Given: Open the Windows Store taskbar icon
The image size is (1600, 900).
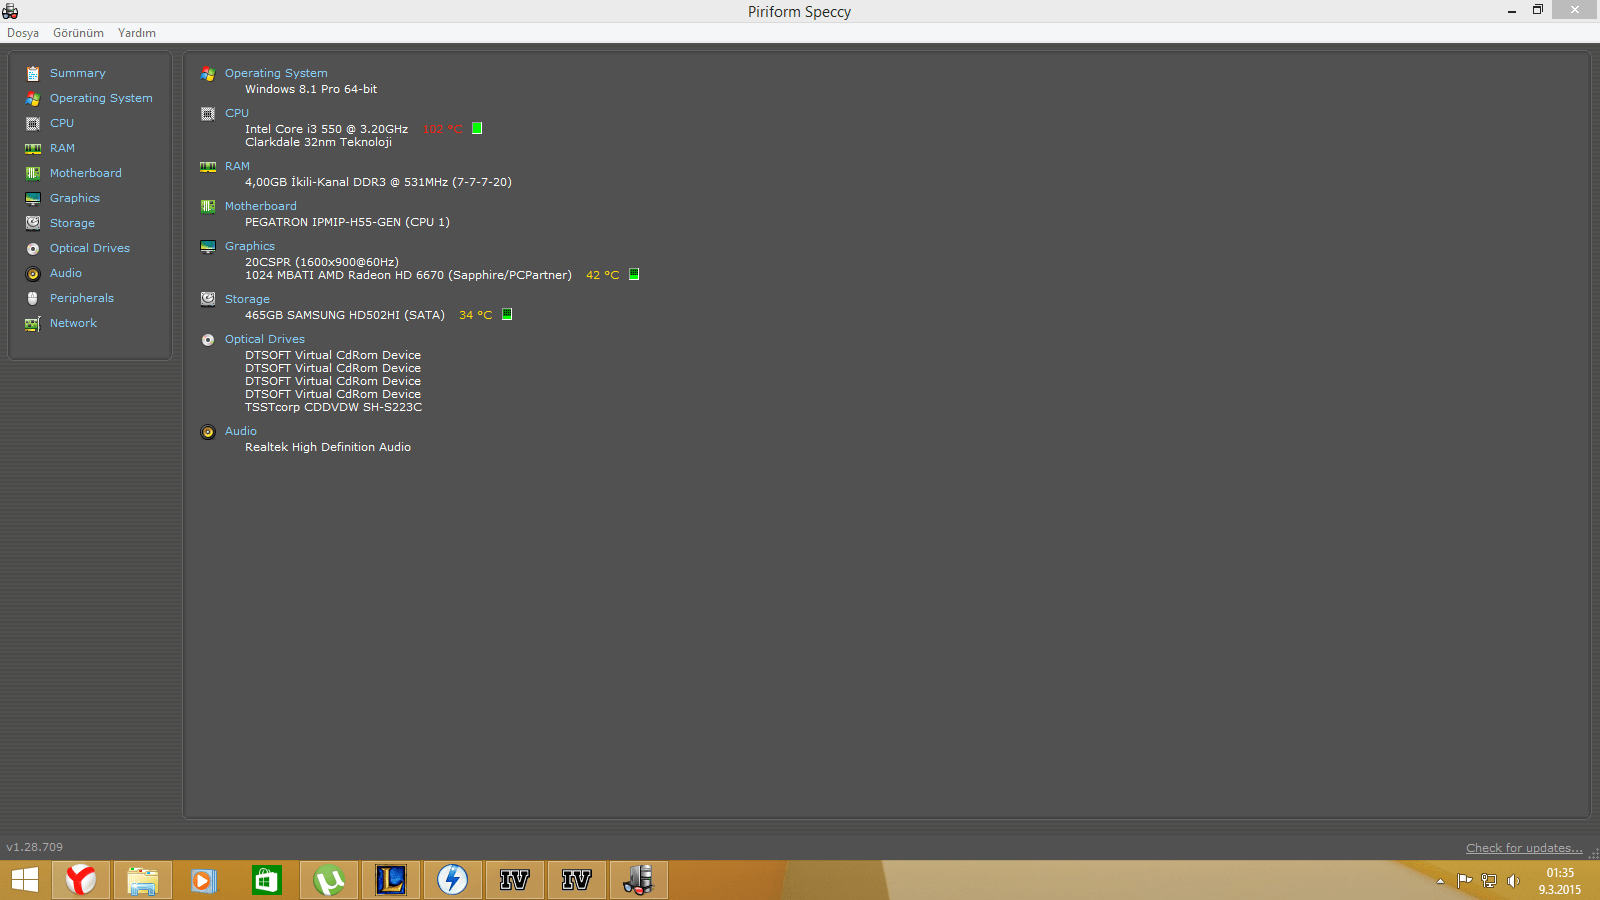Looking at the screenshot, I should [x=266, y=880].
